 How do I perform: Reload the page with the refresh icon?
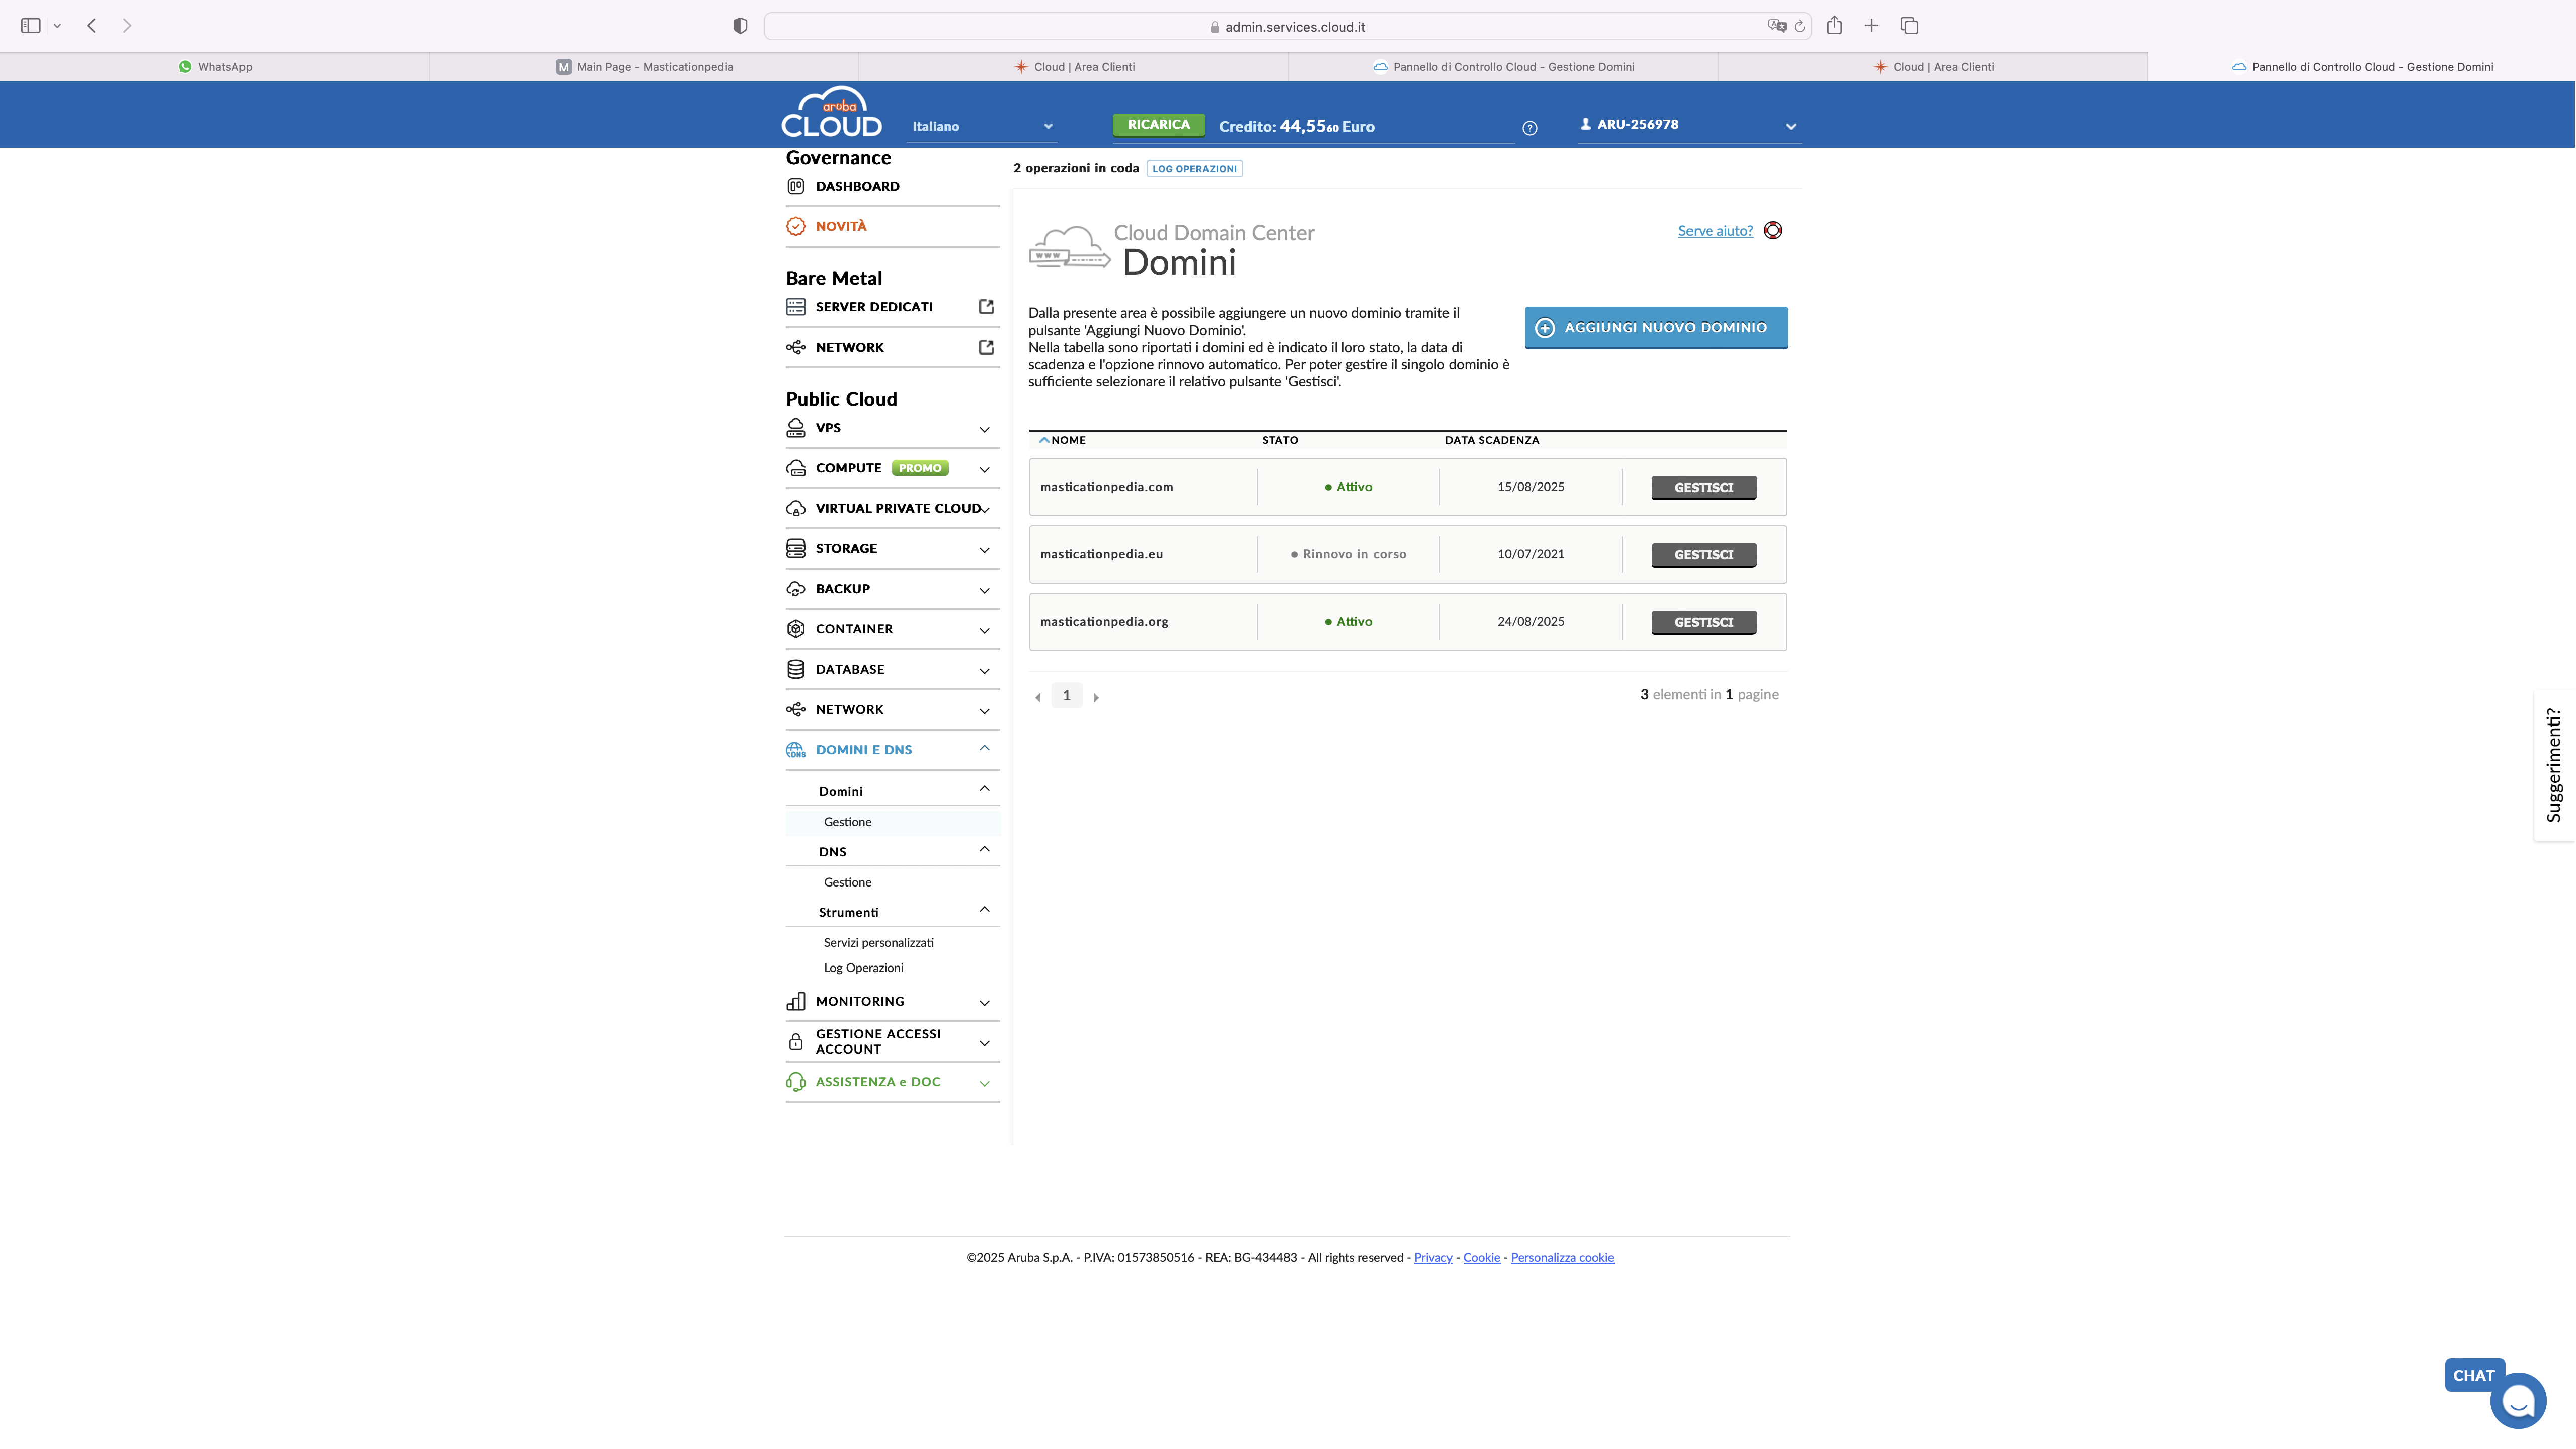(x=1800, y=26)
